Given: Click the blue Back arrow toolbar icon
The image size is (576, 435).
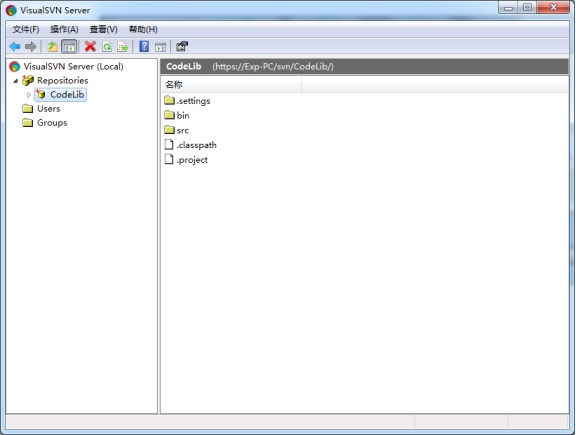Looking at the screenshot, I should [x=15, y=47].
